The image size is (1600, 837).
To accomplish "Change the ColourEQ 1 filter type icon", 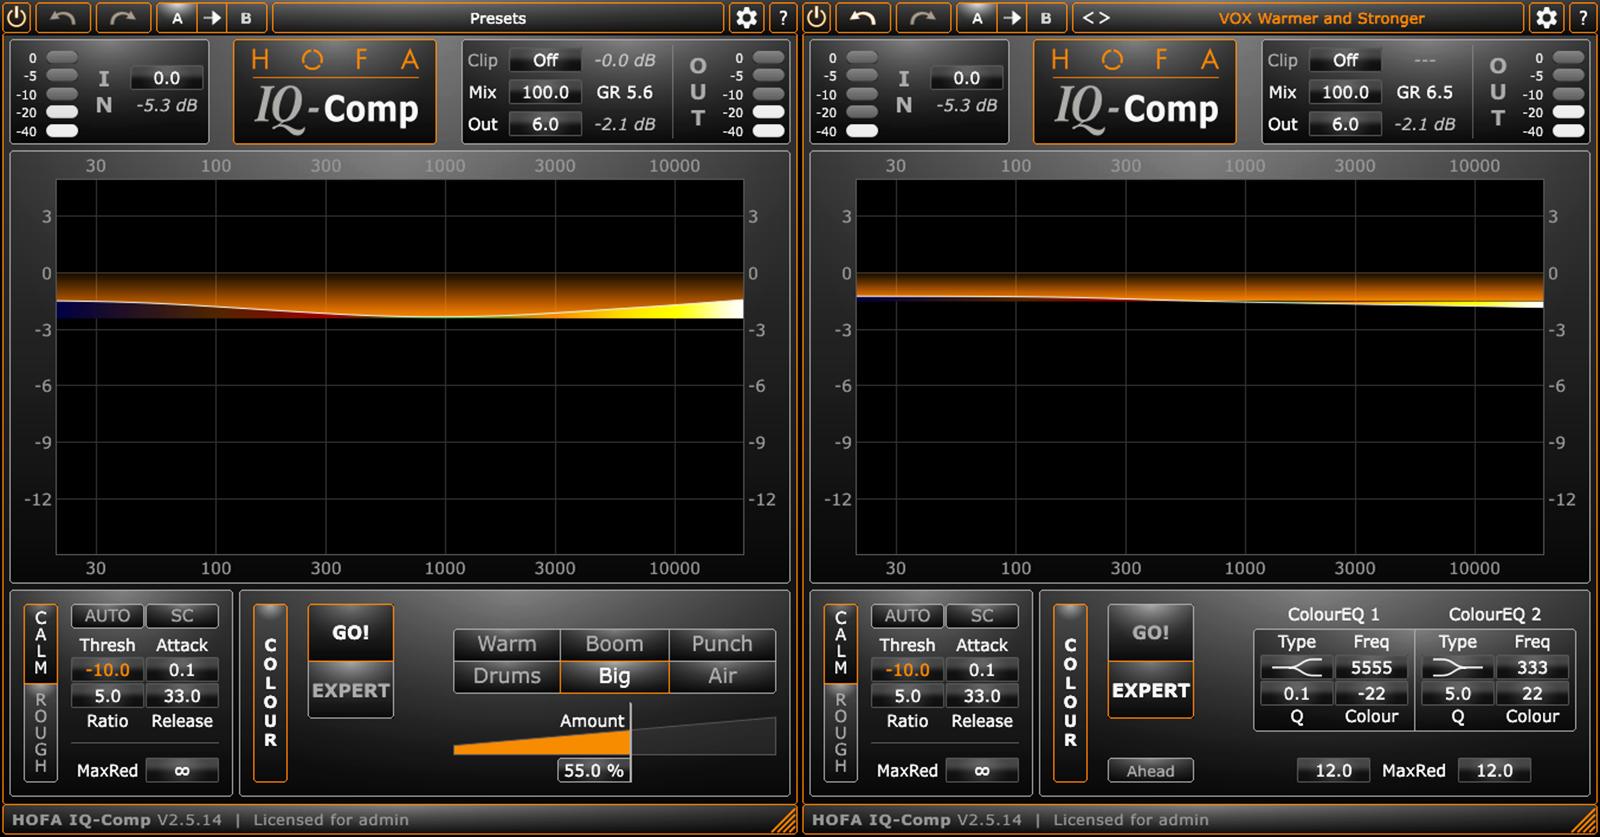I will pos(1297,668).
